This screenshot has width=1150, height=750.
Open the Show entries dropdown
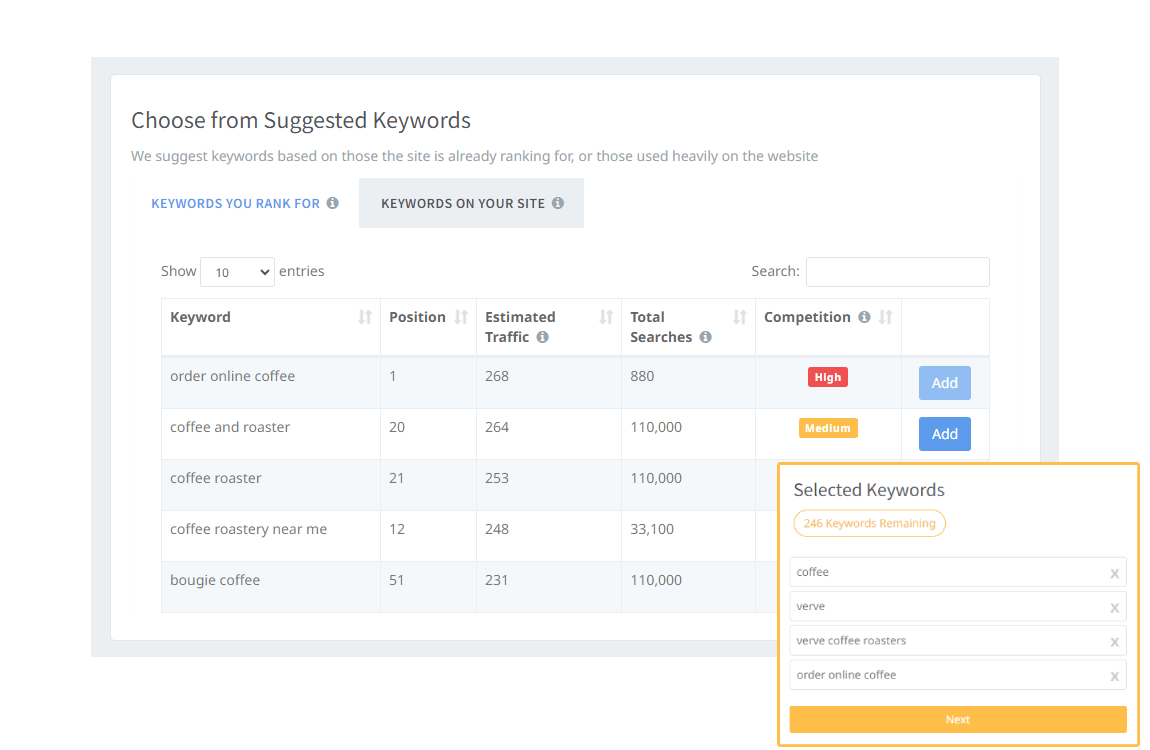238,272
